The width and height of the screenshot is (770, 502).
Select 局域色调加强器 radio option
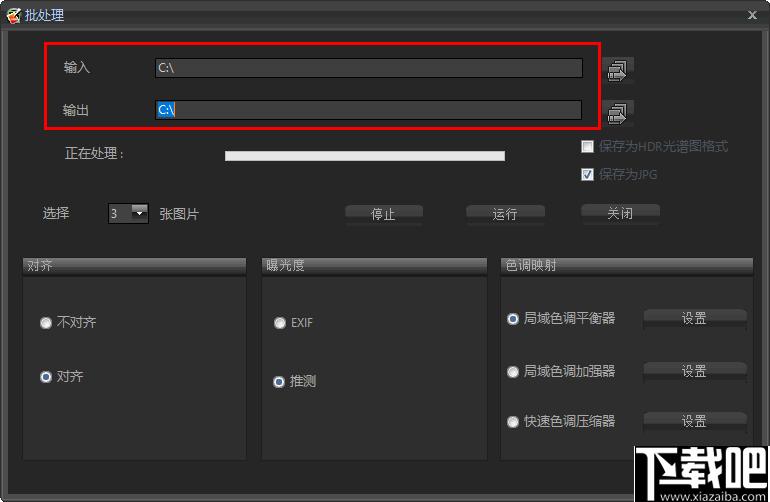(513, 372)
